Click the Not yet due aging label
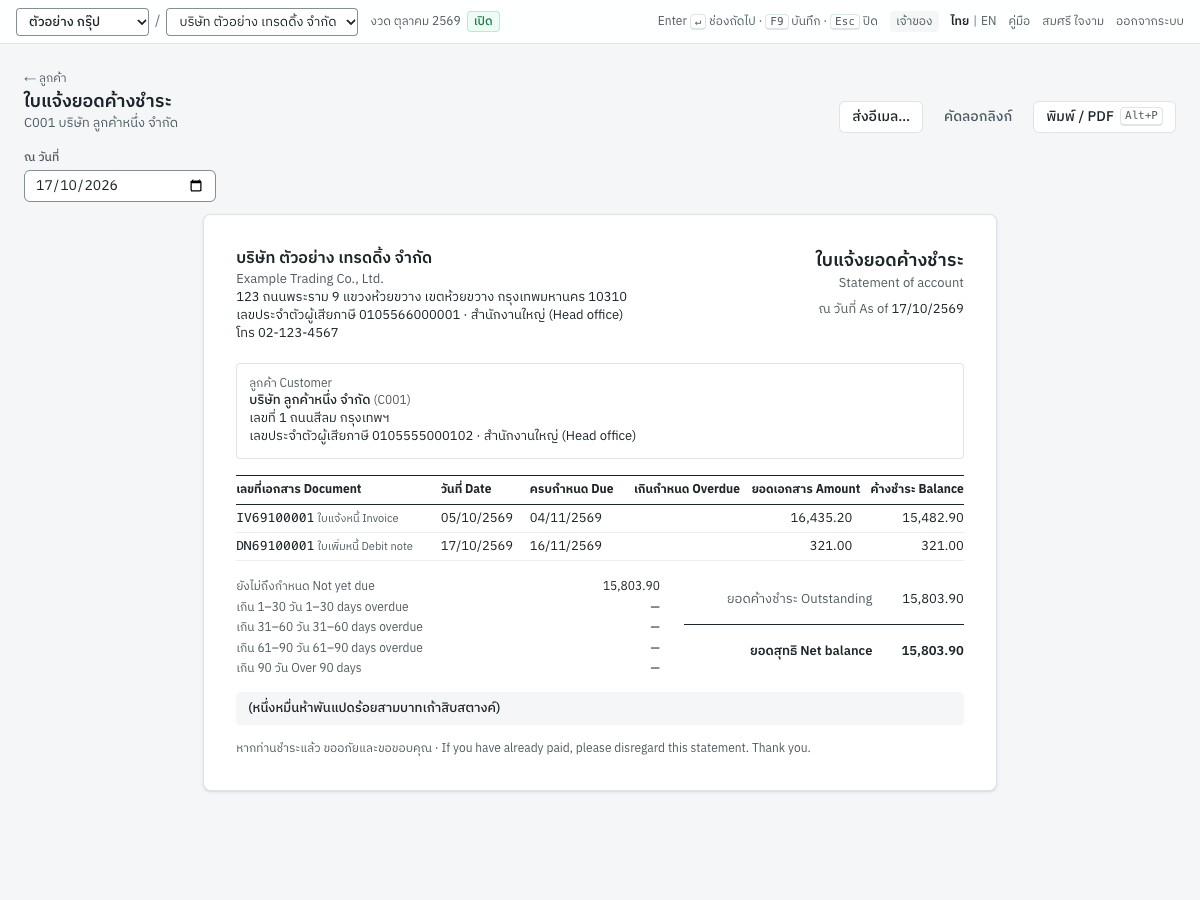 [306, 586]
